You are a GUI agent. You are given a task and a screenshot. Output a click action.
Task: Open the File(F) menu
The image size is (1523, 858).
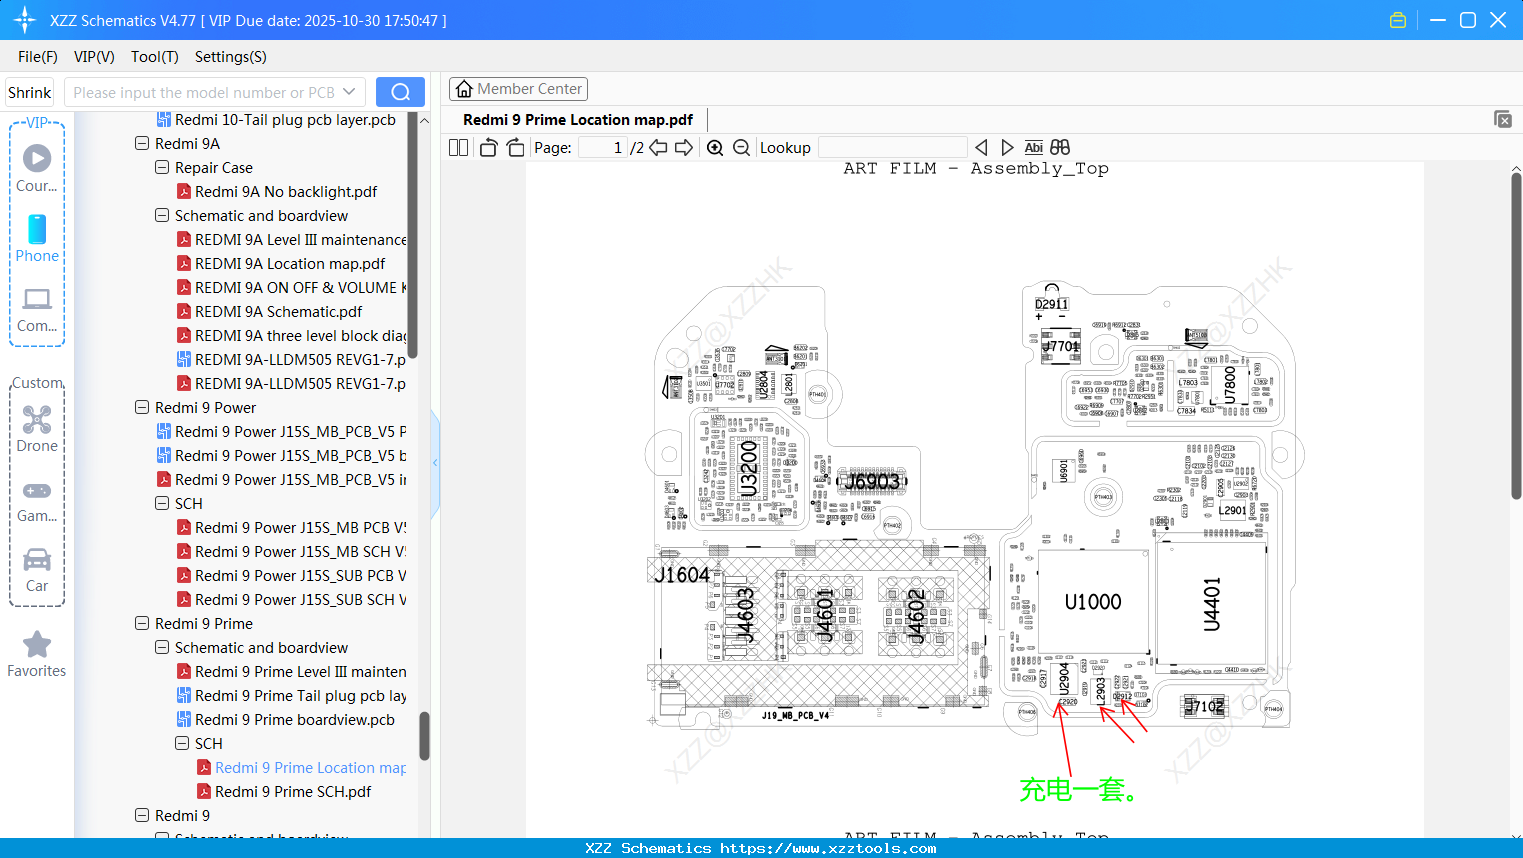[38, 57]
